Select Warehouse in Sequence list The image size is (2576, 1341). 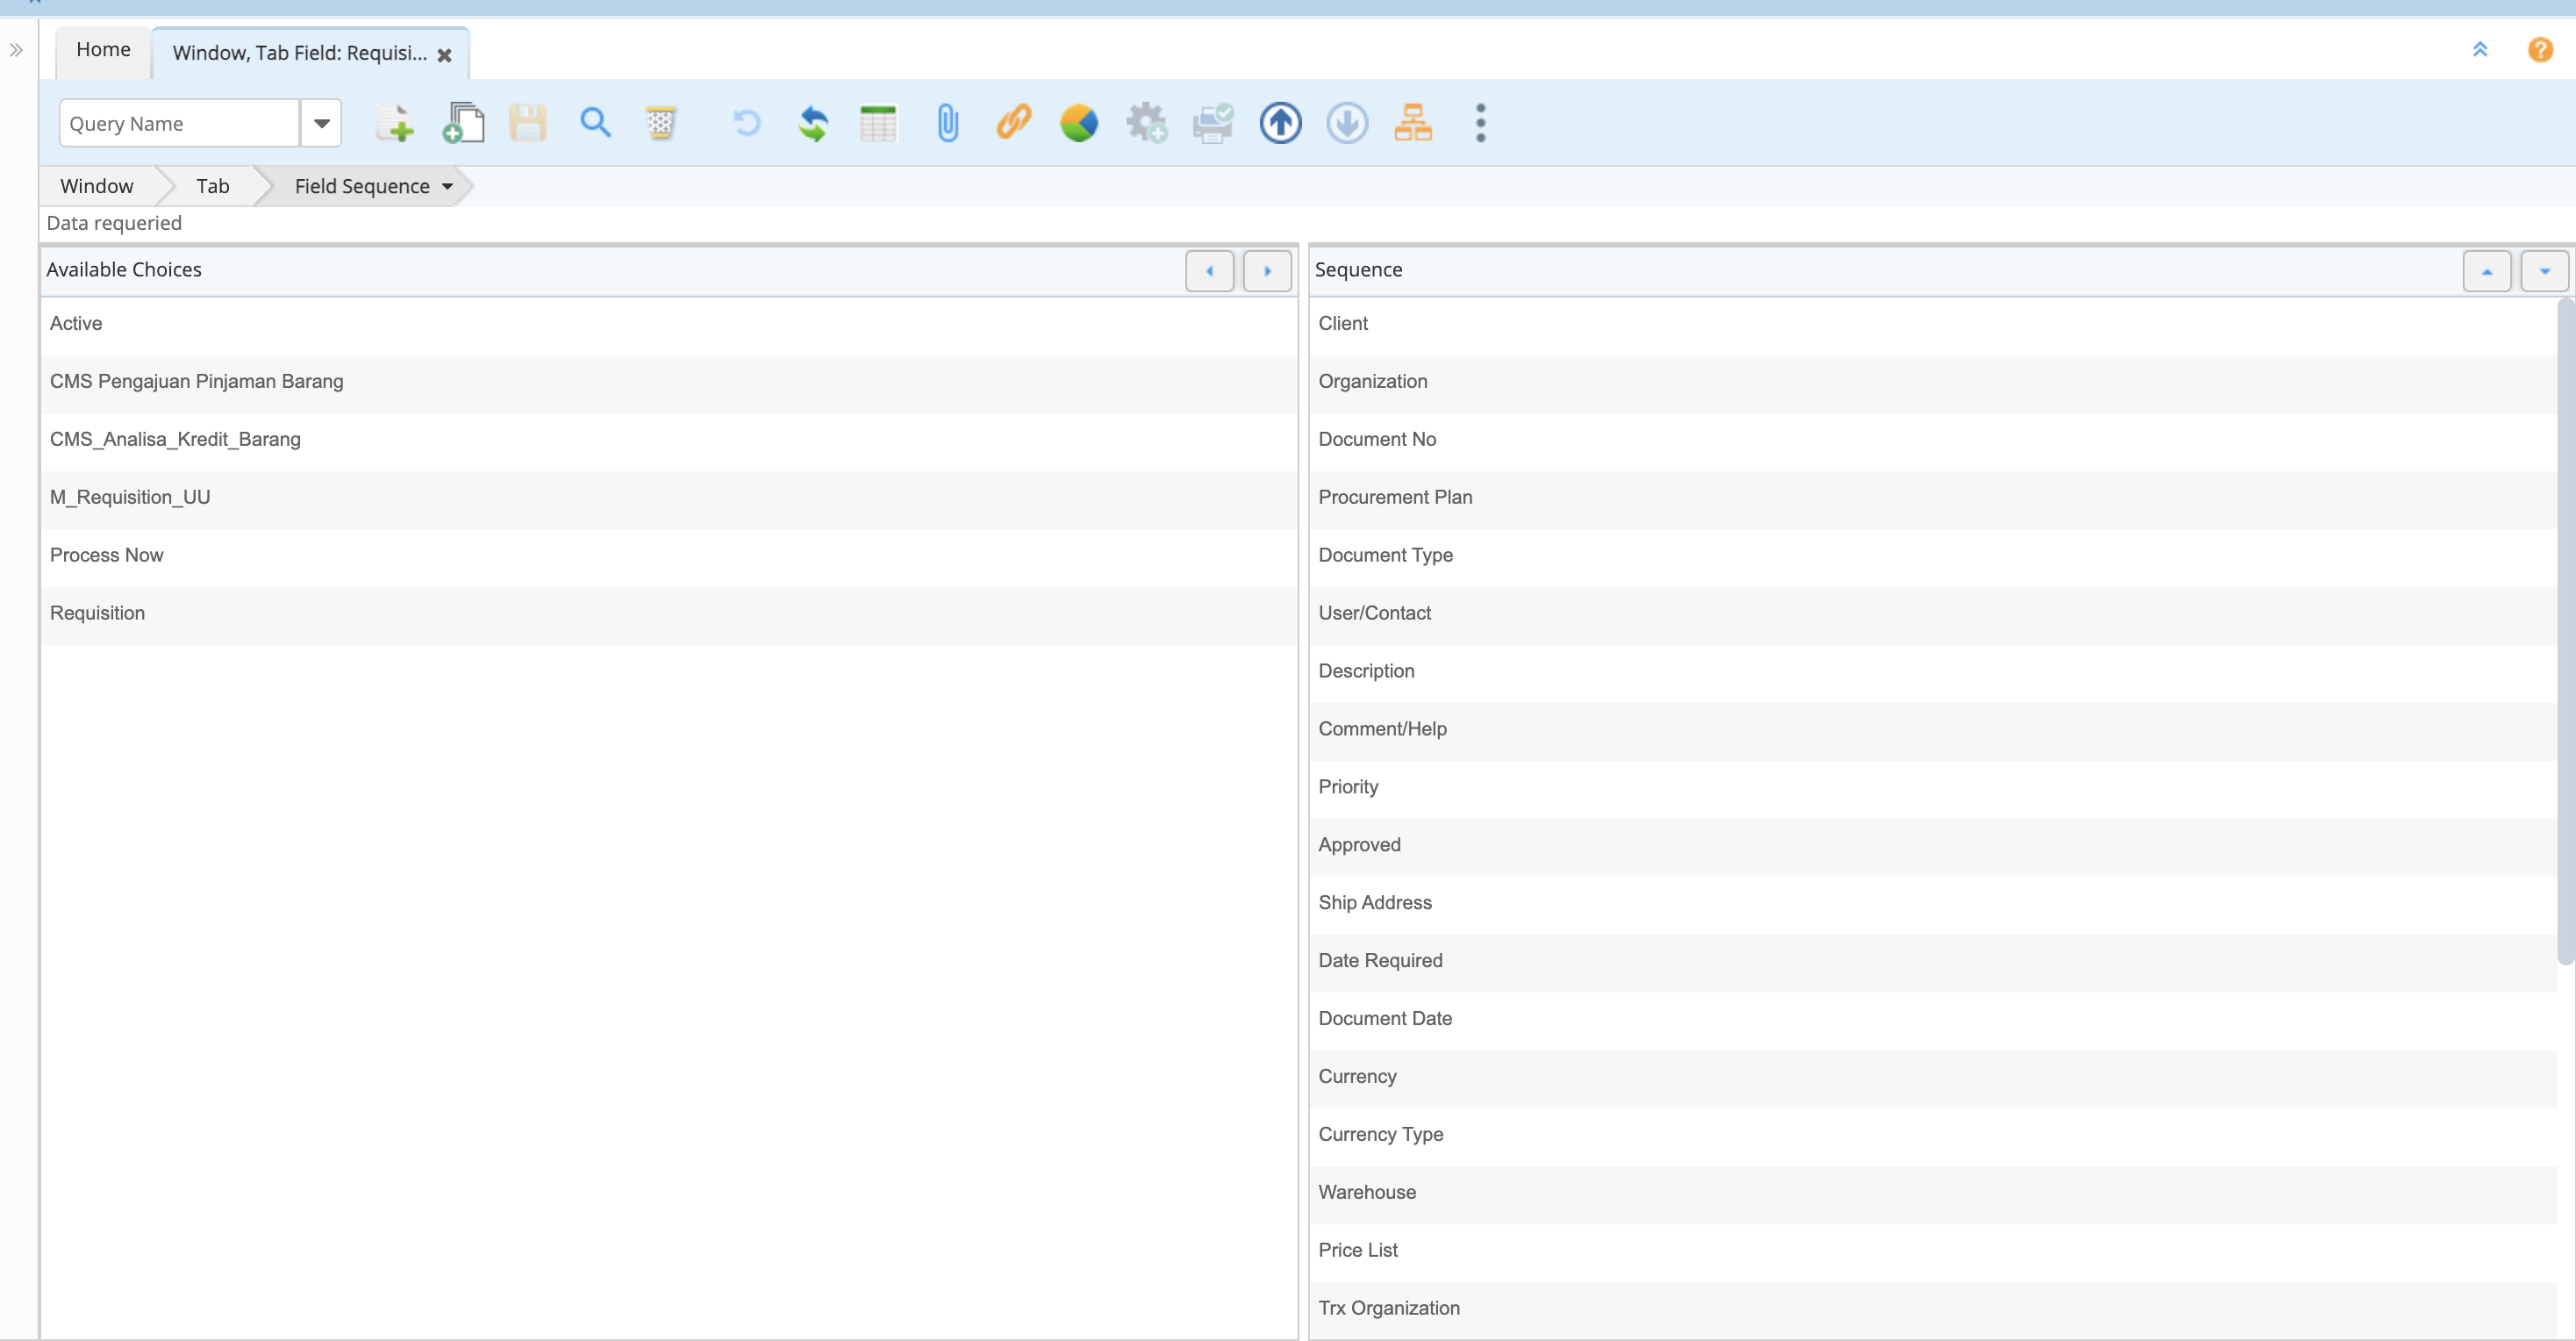pyautogui.click(x=1933, y=1194)
